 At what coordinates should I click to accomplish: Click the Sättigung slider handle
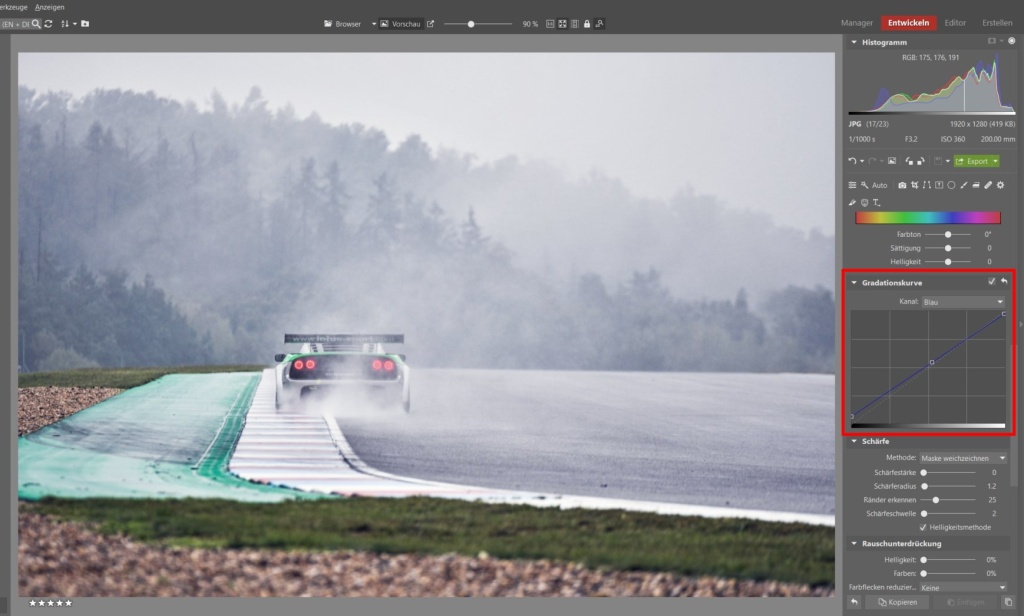tap(948, 248)
